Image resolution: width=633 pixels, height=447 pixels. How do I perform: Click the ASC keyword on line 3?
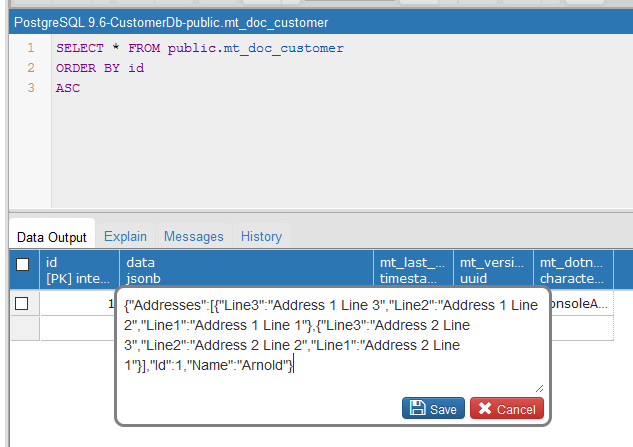pyautogui.click(x=68, y=88)
